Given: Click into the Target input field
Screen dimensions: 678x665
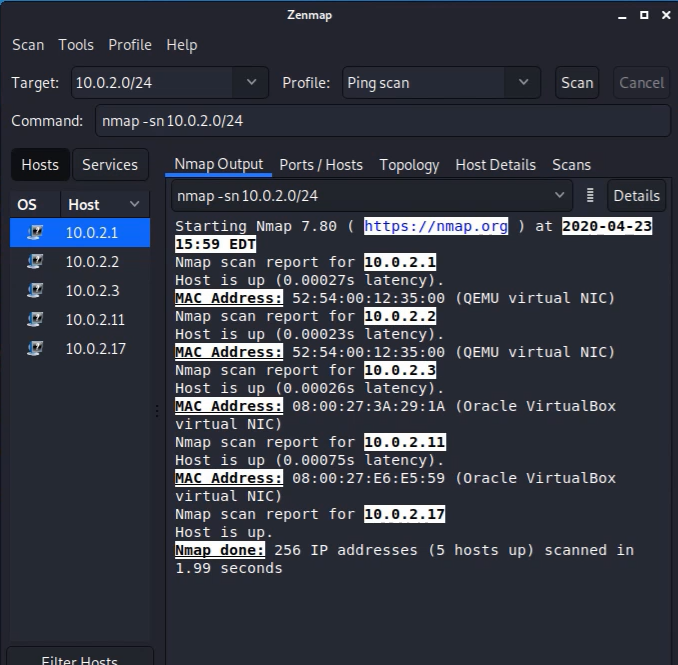Looking at the screenshot, I should pos(152,83).
